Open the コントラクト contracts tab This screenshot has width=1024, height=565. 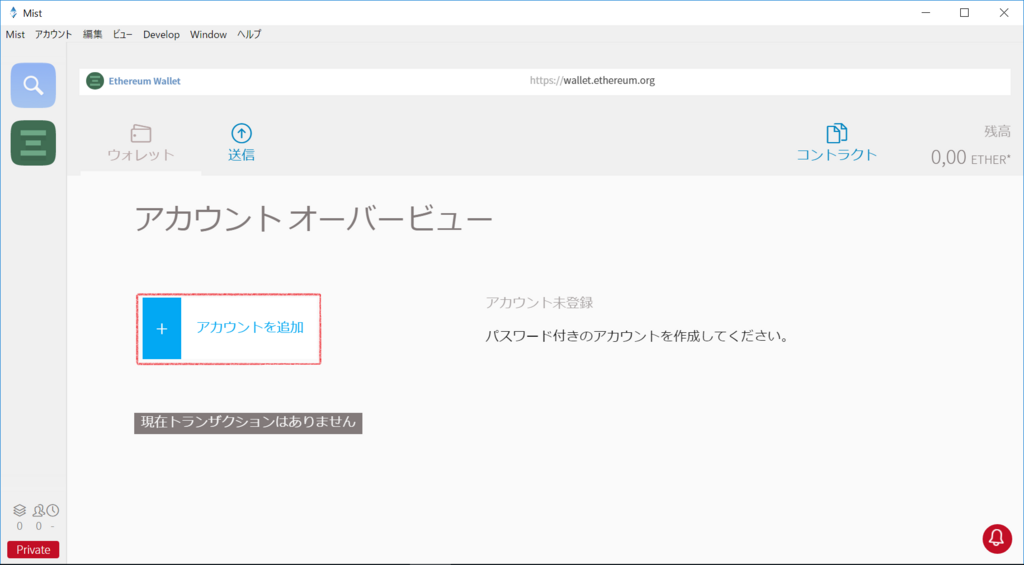coord(837,143)
